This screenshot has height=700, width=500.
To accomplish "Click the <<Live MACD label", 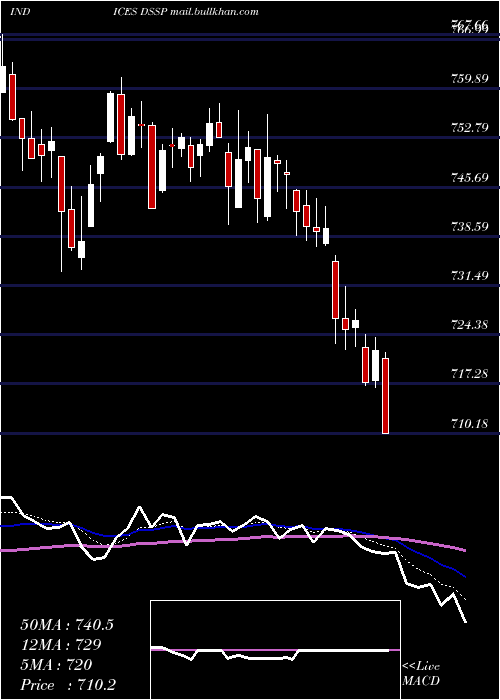I will [x=421, y=673].
